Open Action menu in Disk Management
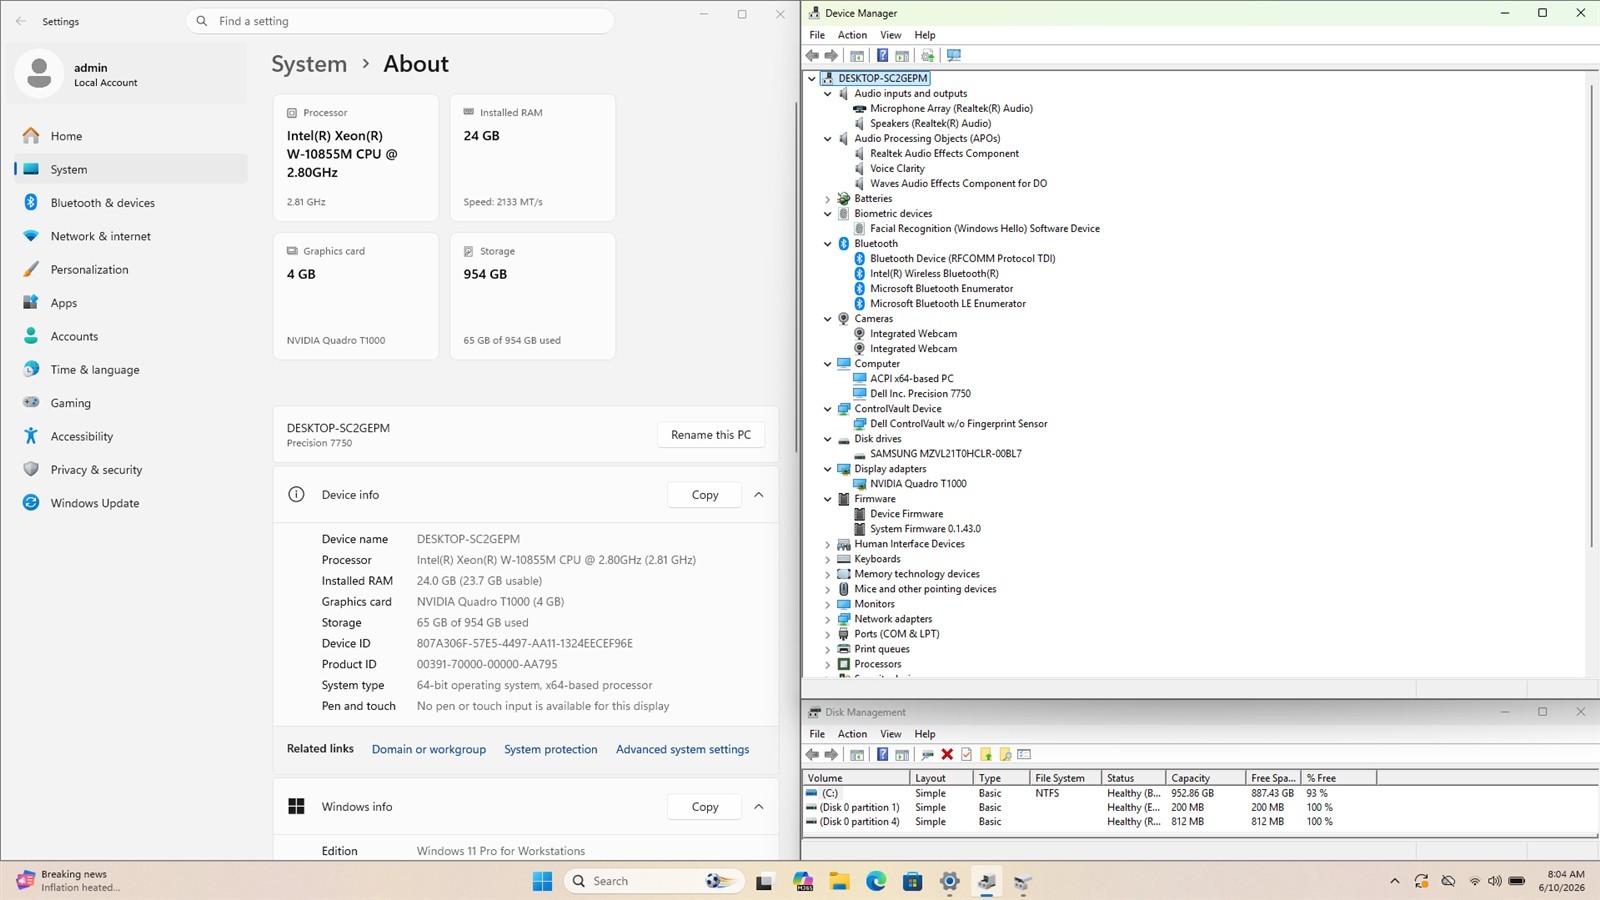 852,734
